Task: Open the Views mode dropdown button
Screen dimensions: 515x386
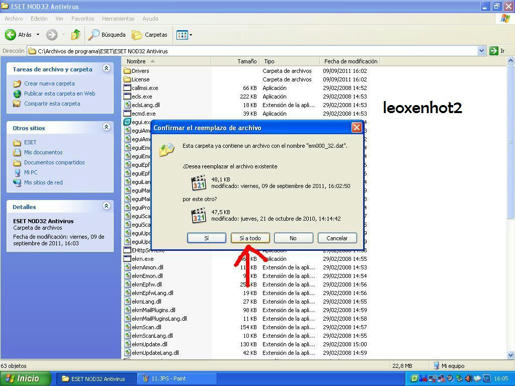Action: point(184,35)
